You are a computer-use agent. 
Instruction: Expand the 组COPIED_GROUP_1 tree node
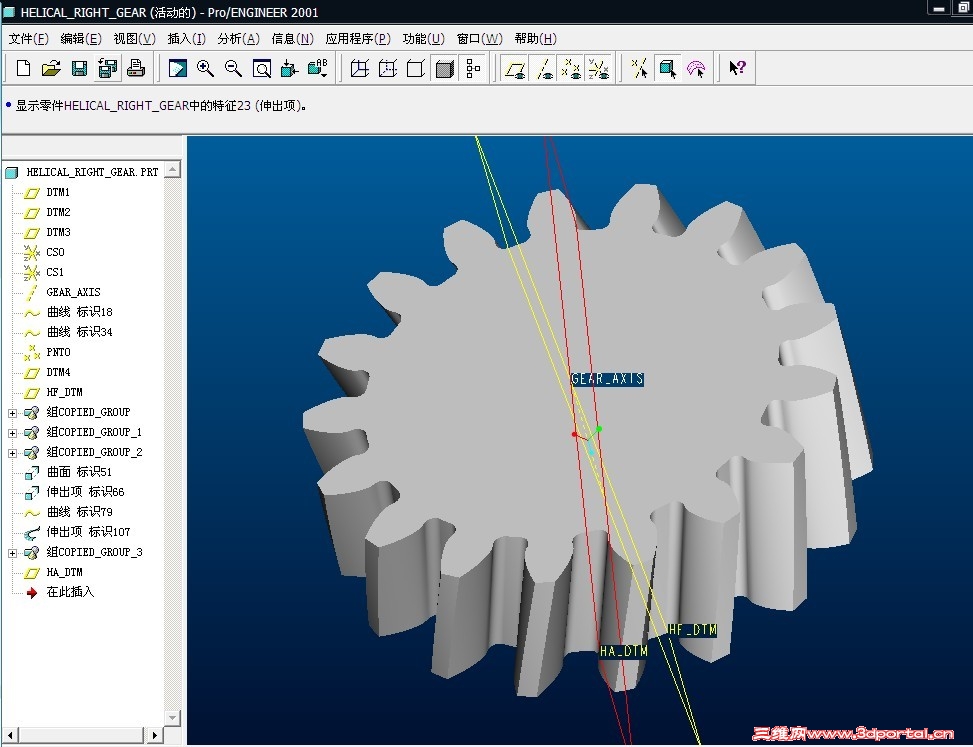(x=12, y=433)
